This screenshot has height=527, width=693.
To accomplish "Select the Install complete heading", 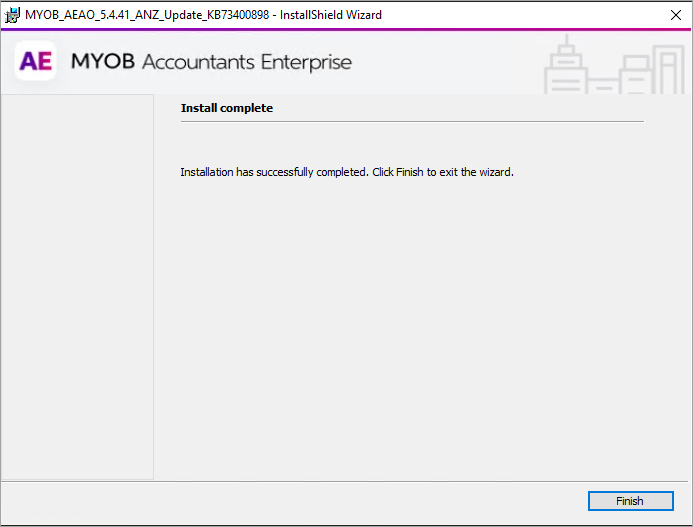I will [x=226, y=108].
